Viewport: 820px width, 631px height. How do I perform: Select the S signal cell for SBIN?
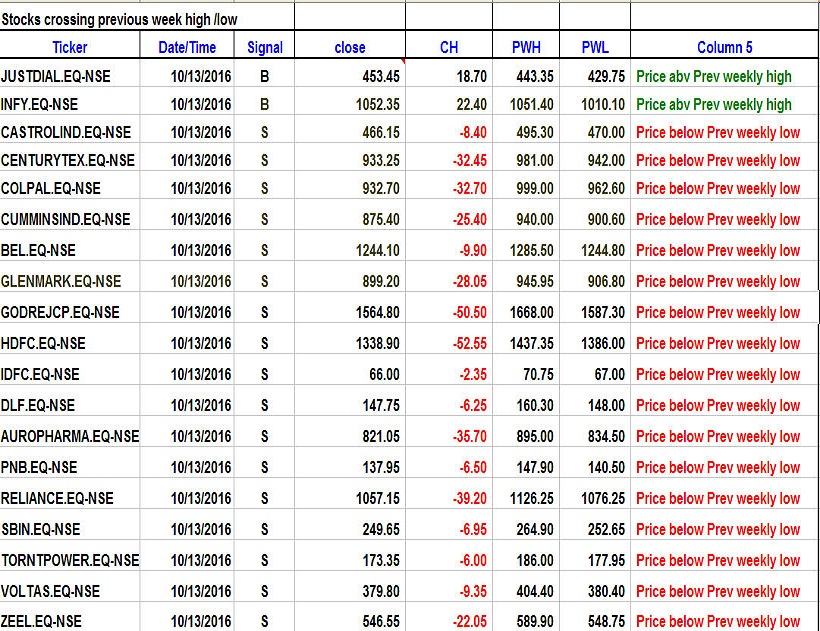click(265, 529)
